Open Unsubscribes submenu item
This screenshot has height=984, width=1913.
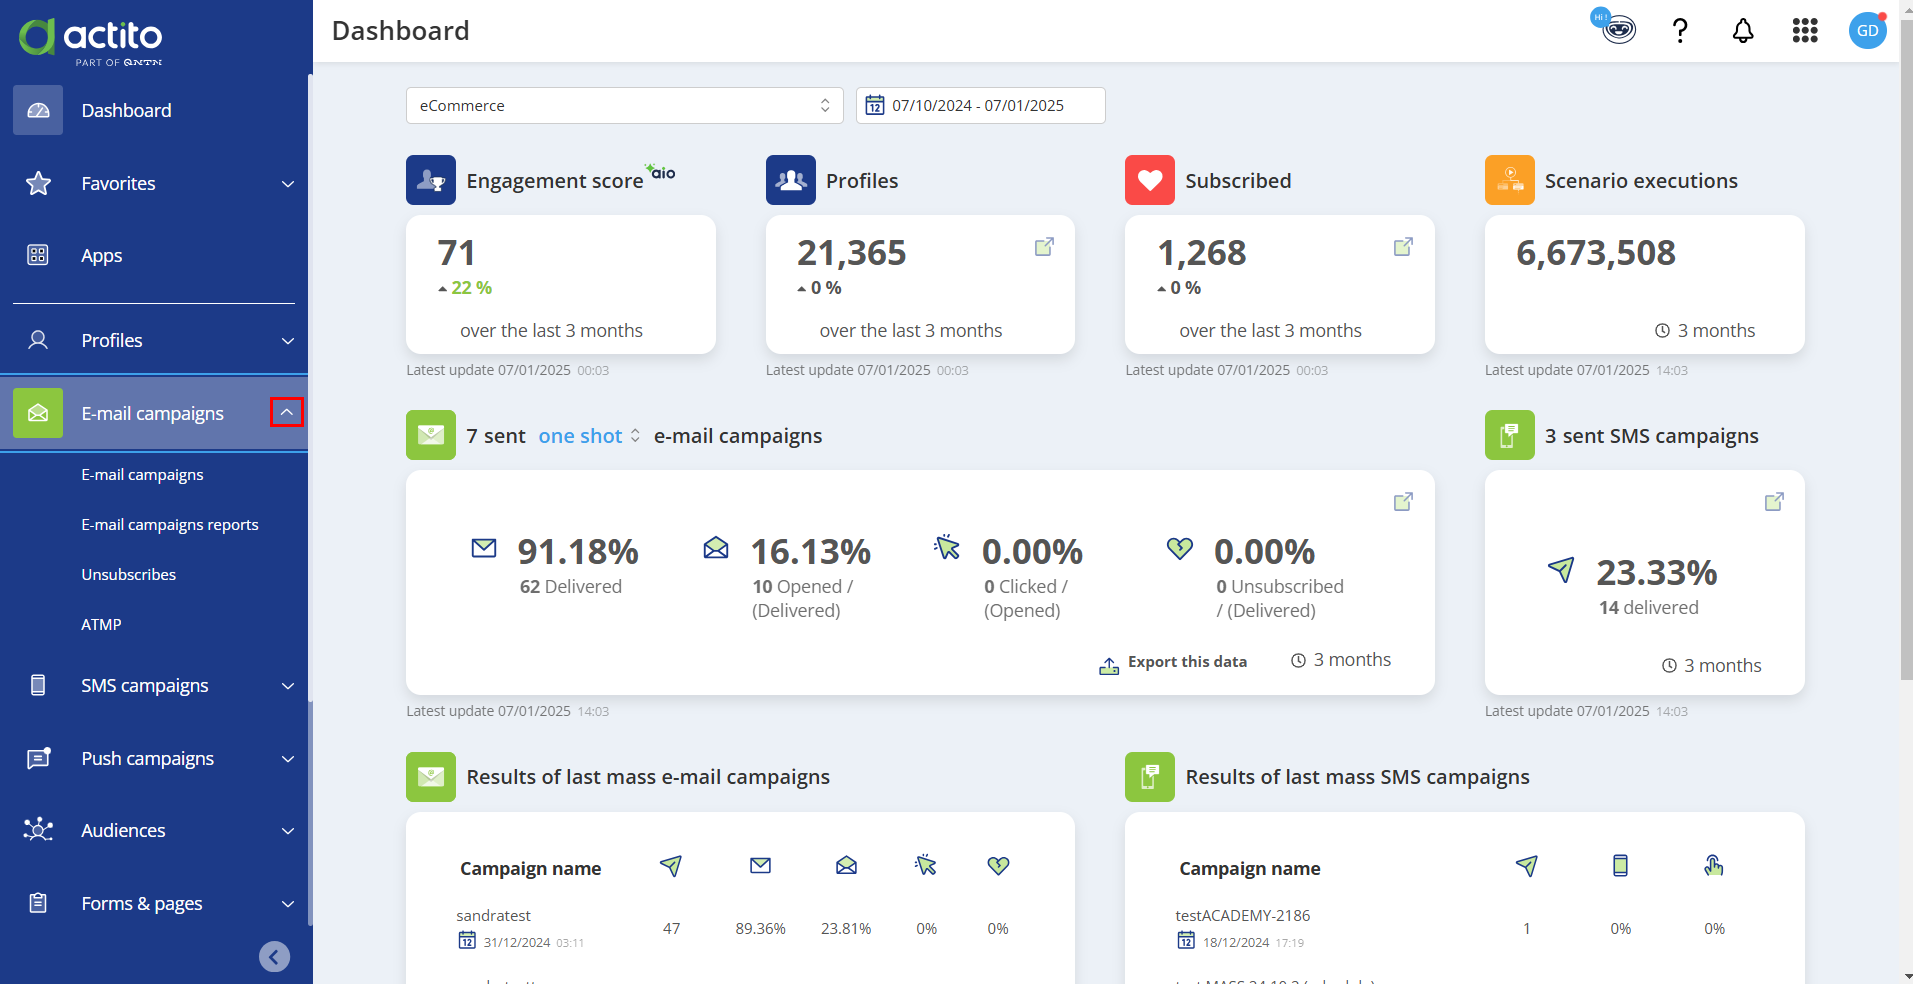click(x=129, y=574)
